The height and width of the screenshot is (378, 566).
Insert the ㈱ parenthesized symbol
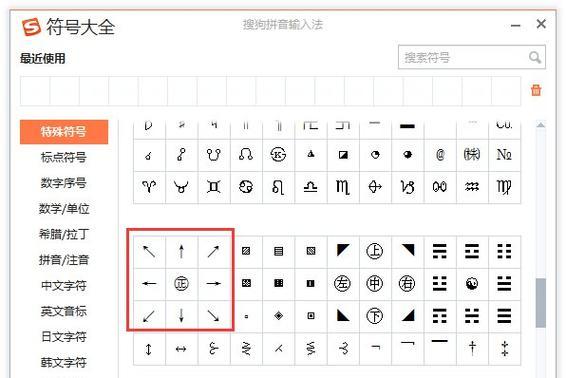pyautogui.click(x=472, y=155)
